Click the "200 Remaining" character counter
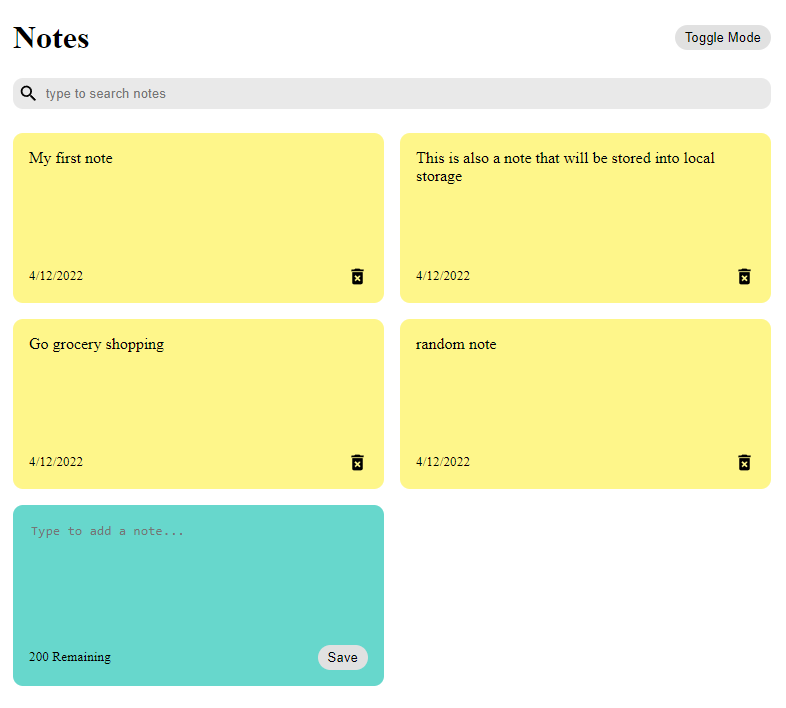The width and height of the screenshot is (786, 708). 70,657
